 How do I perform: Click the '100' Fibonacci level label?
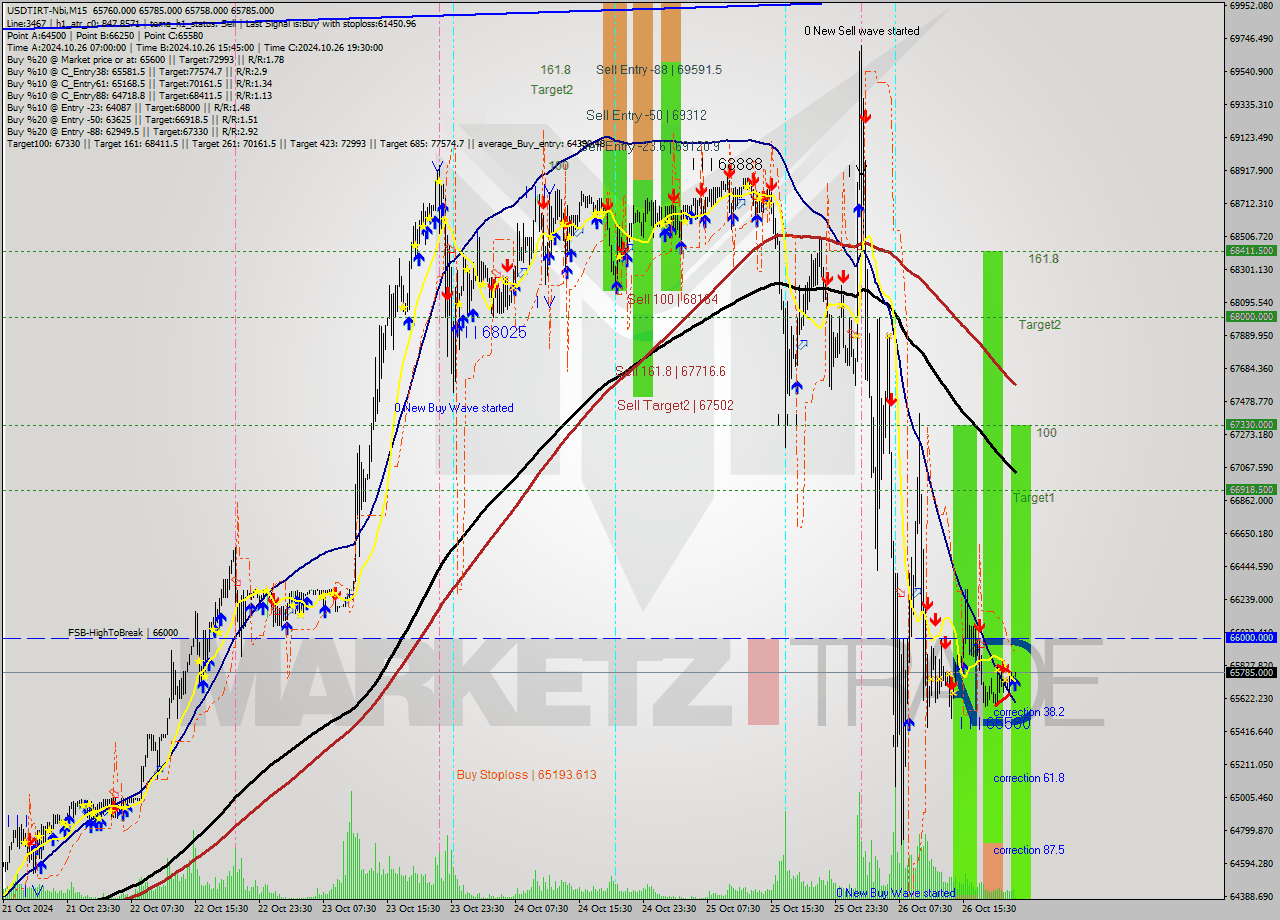point(1046,433)
